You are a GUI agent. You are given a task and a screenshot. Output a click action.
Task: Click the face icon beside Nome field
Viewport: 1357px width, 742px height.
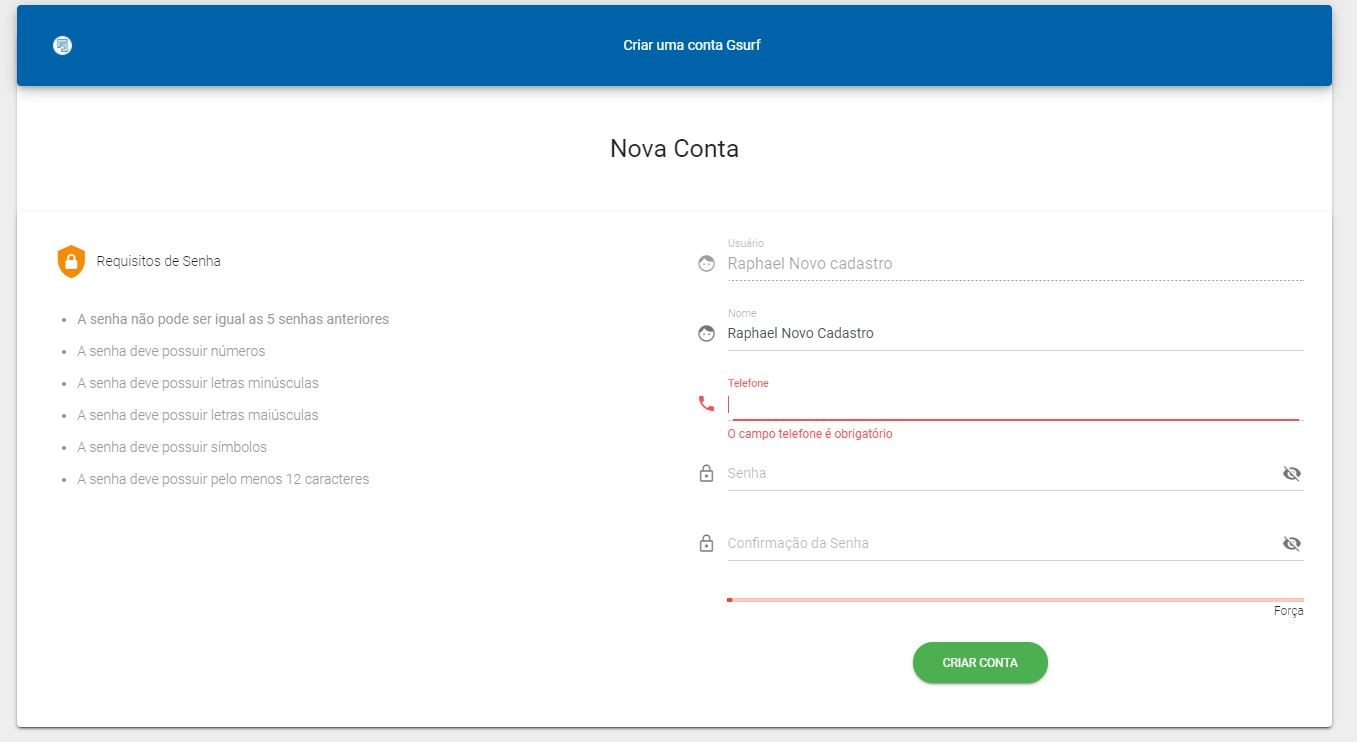(706, 334)
